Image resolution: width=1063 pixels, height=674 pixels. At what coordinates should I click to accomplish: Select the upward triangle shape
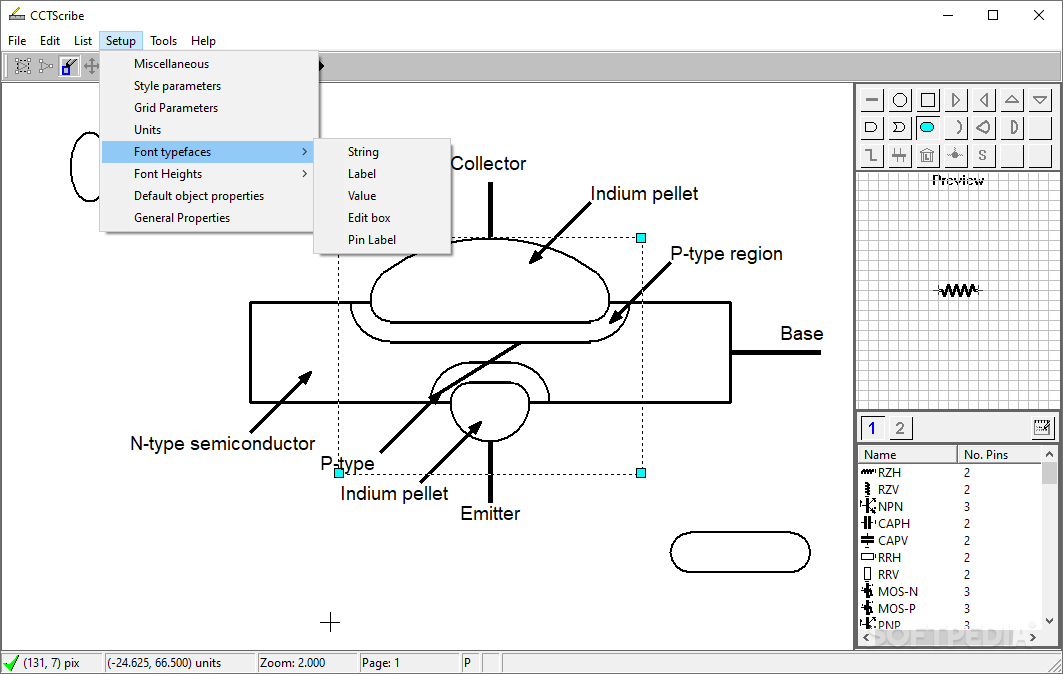pyautogui.click(x=1011, y=100)
